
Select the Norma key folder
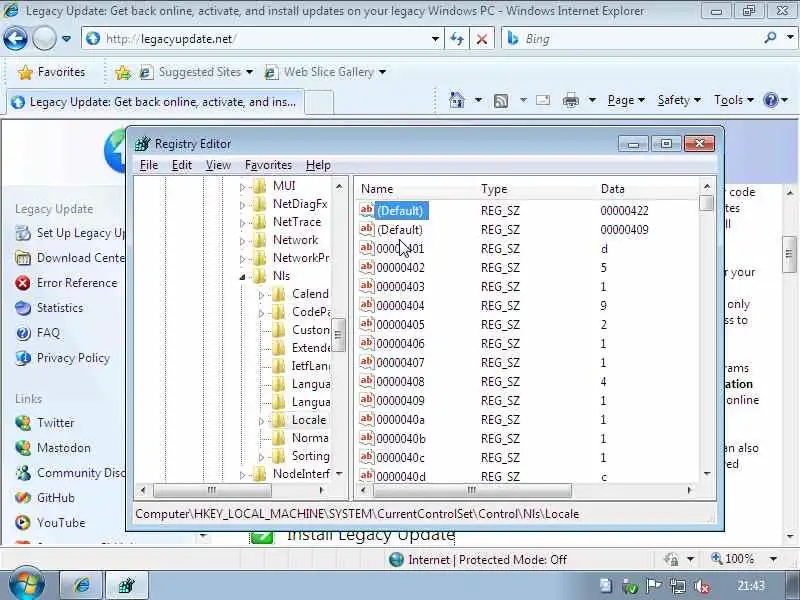310,438
